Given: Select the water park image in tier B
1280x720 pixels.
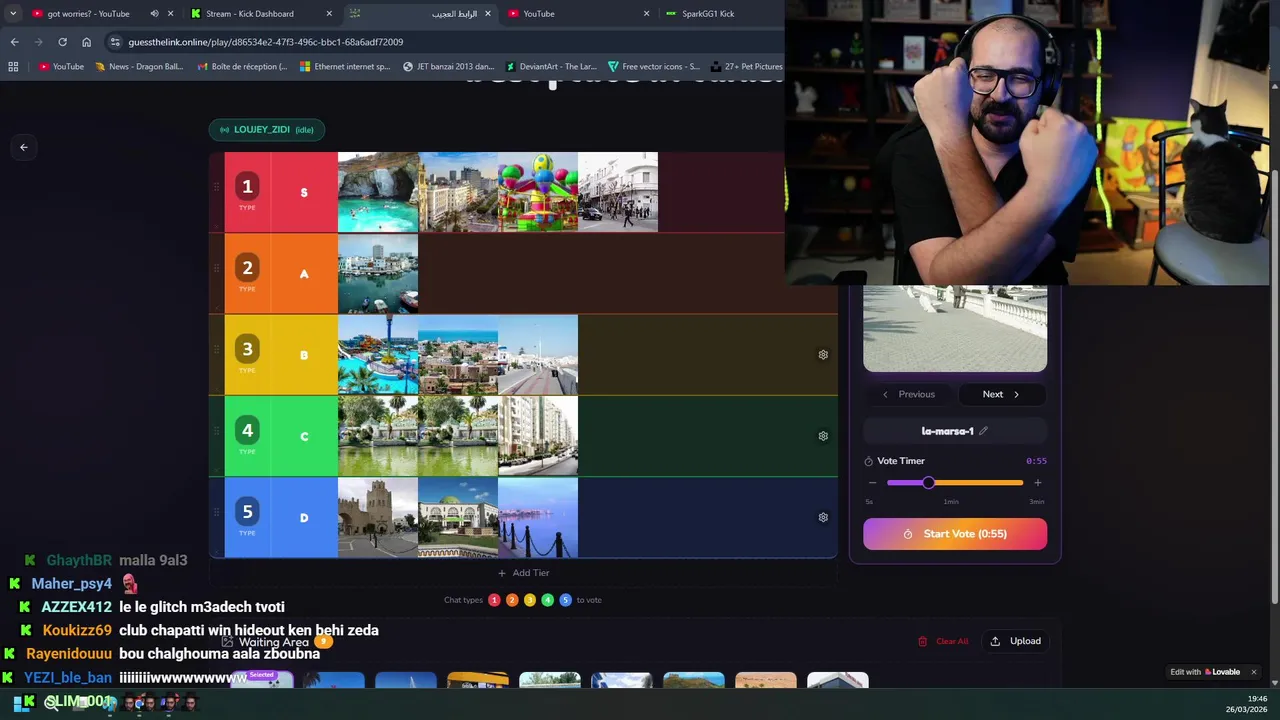Looking at the screenshot, I should pos(378,355).
